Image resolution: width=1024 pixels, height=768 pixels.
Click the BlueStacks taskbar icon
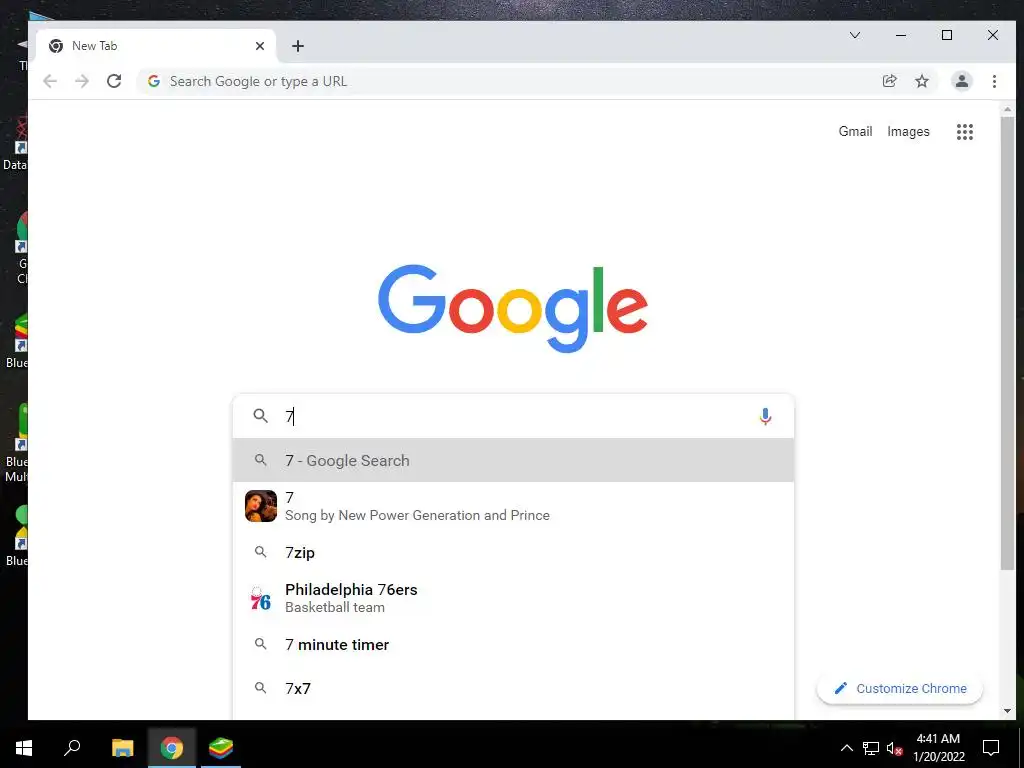click(x=221, y=748)
